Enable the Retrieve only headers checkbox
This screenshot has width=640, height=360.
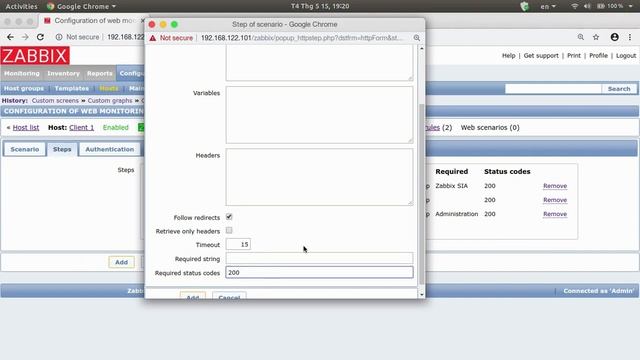(x=229, y=231)
